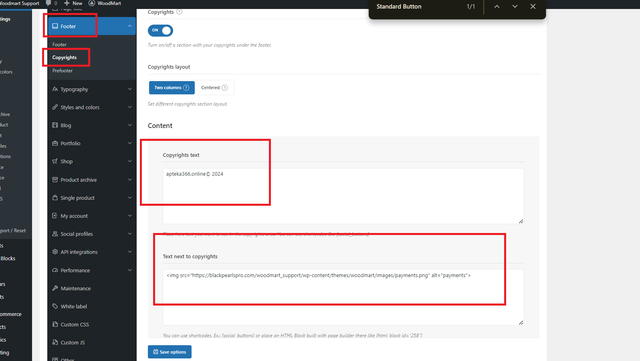Click the Blog section icon

coord(55,125)
